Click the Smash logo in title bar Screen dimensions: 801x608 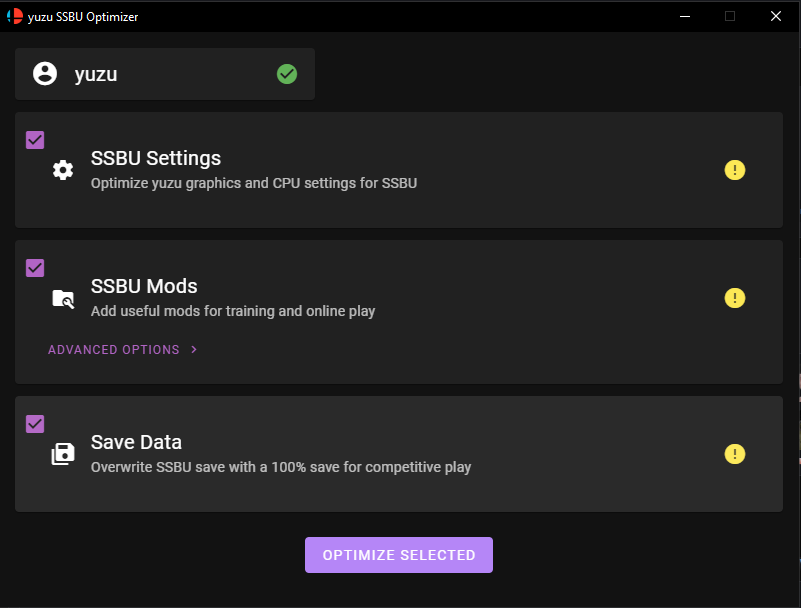[15, 16]
